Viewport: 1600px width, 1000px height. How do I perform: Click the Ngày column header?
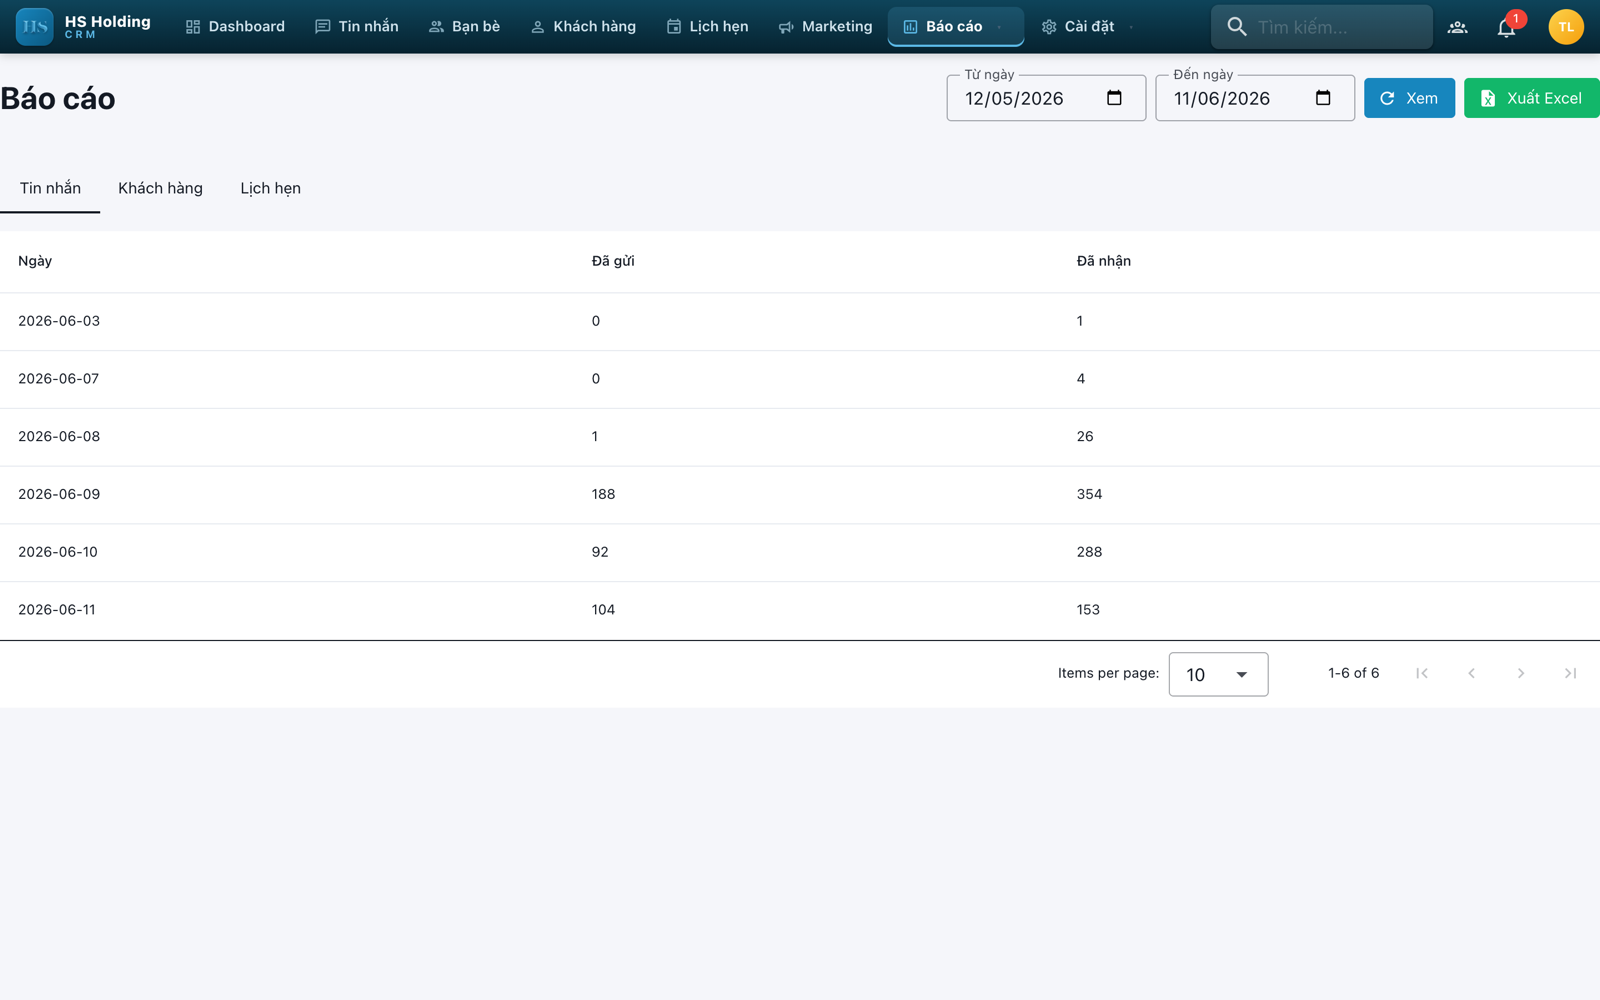tap(35, 261)
